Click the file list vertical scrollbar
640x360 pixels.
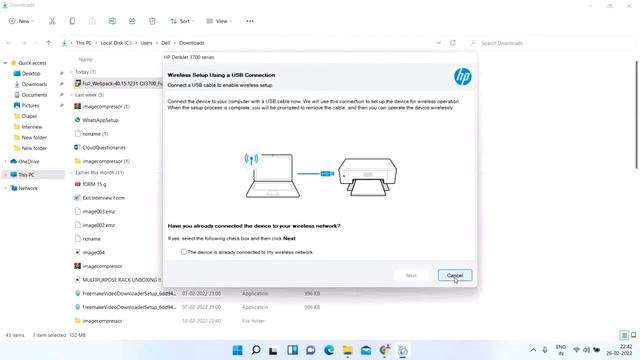pyautogui.click(x=636, y=114)
